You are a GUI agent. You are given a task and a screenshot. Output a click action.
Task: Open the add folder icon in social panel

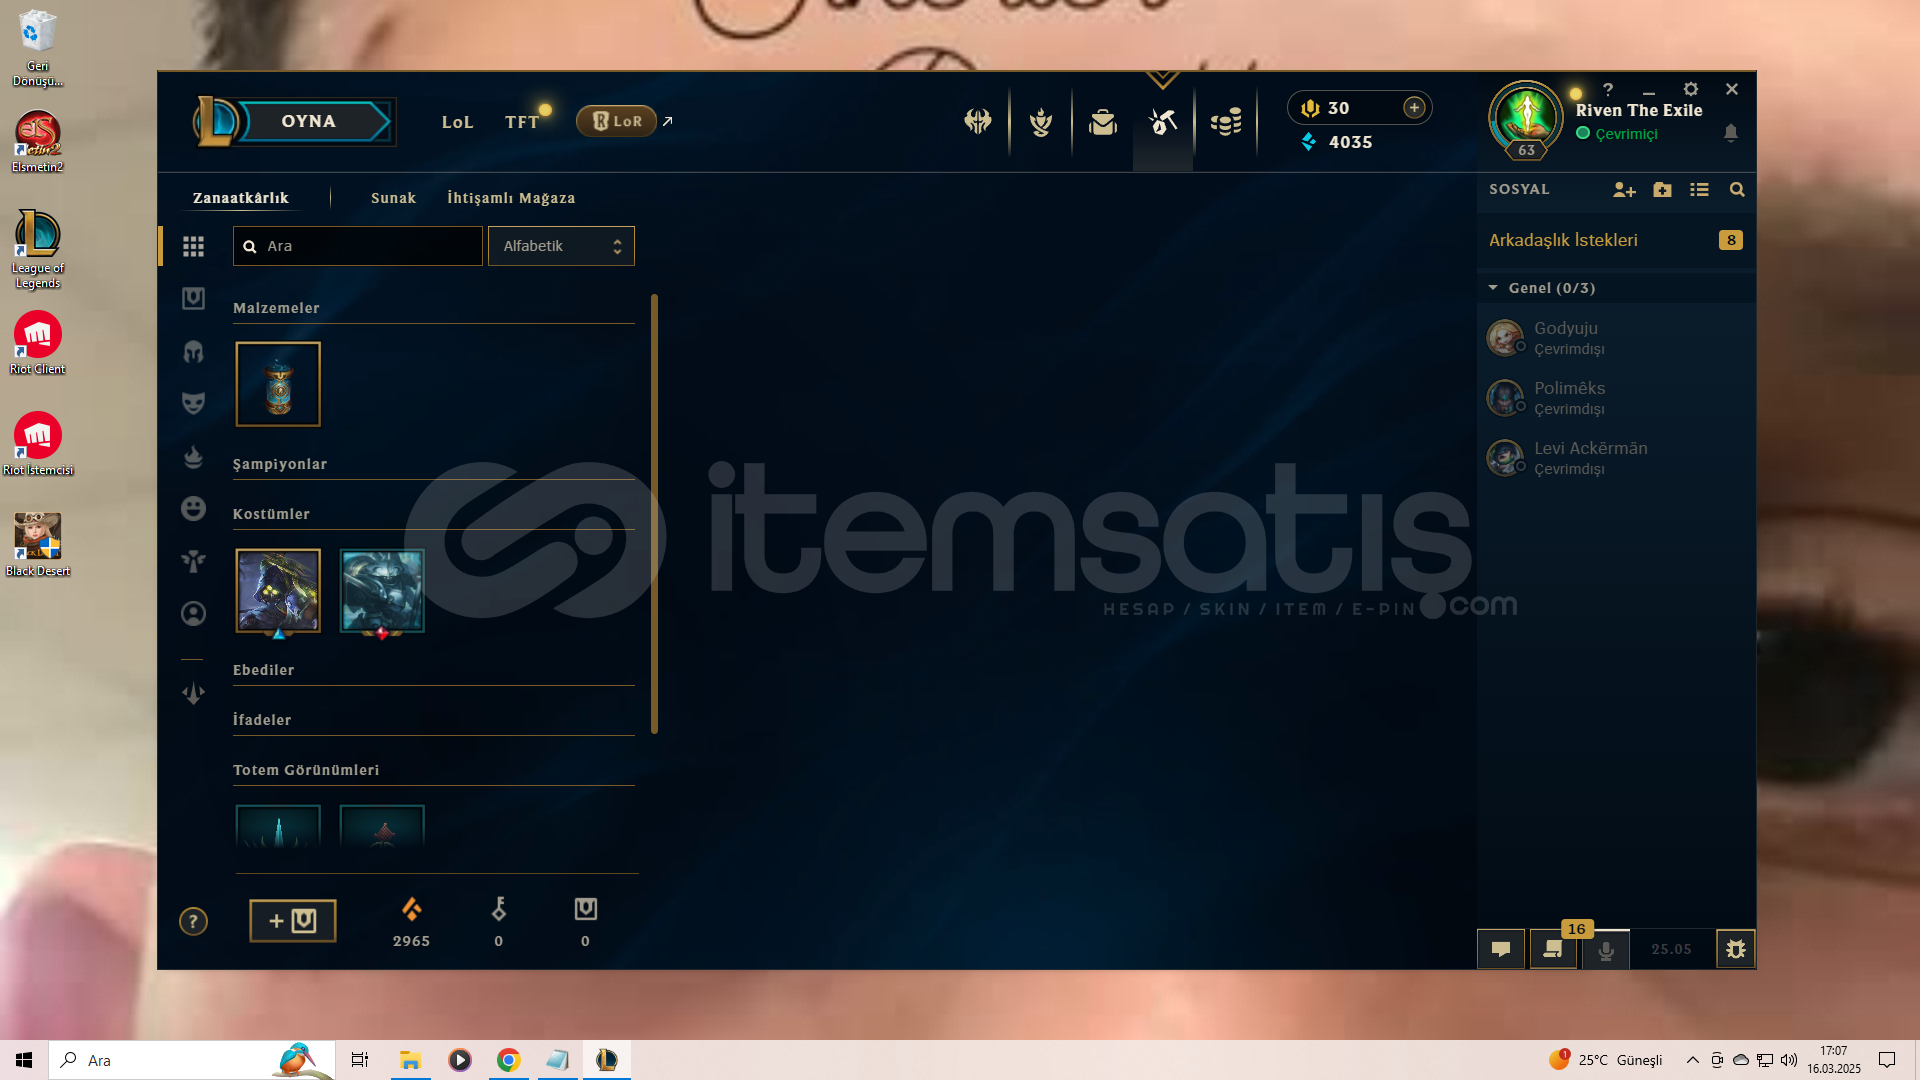coord(1662,190)
